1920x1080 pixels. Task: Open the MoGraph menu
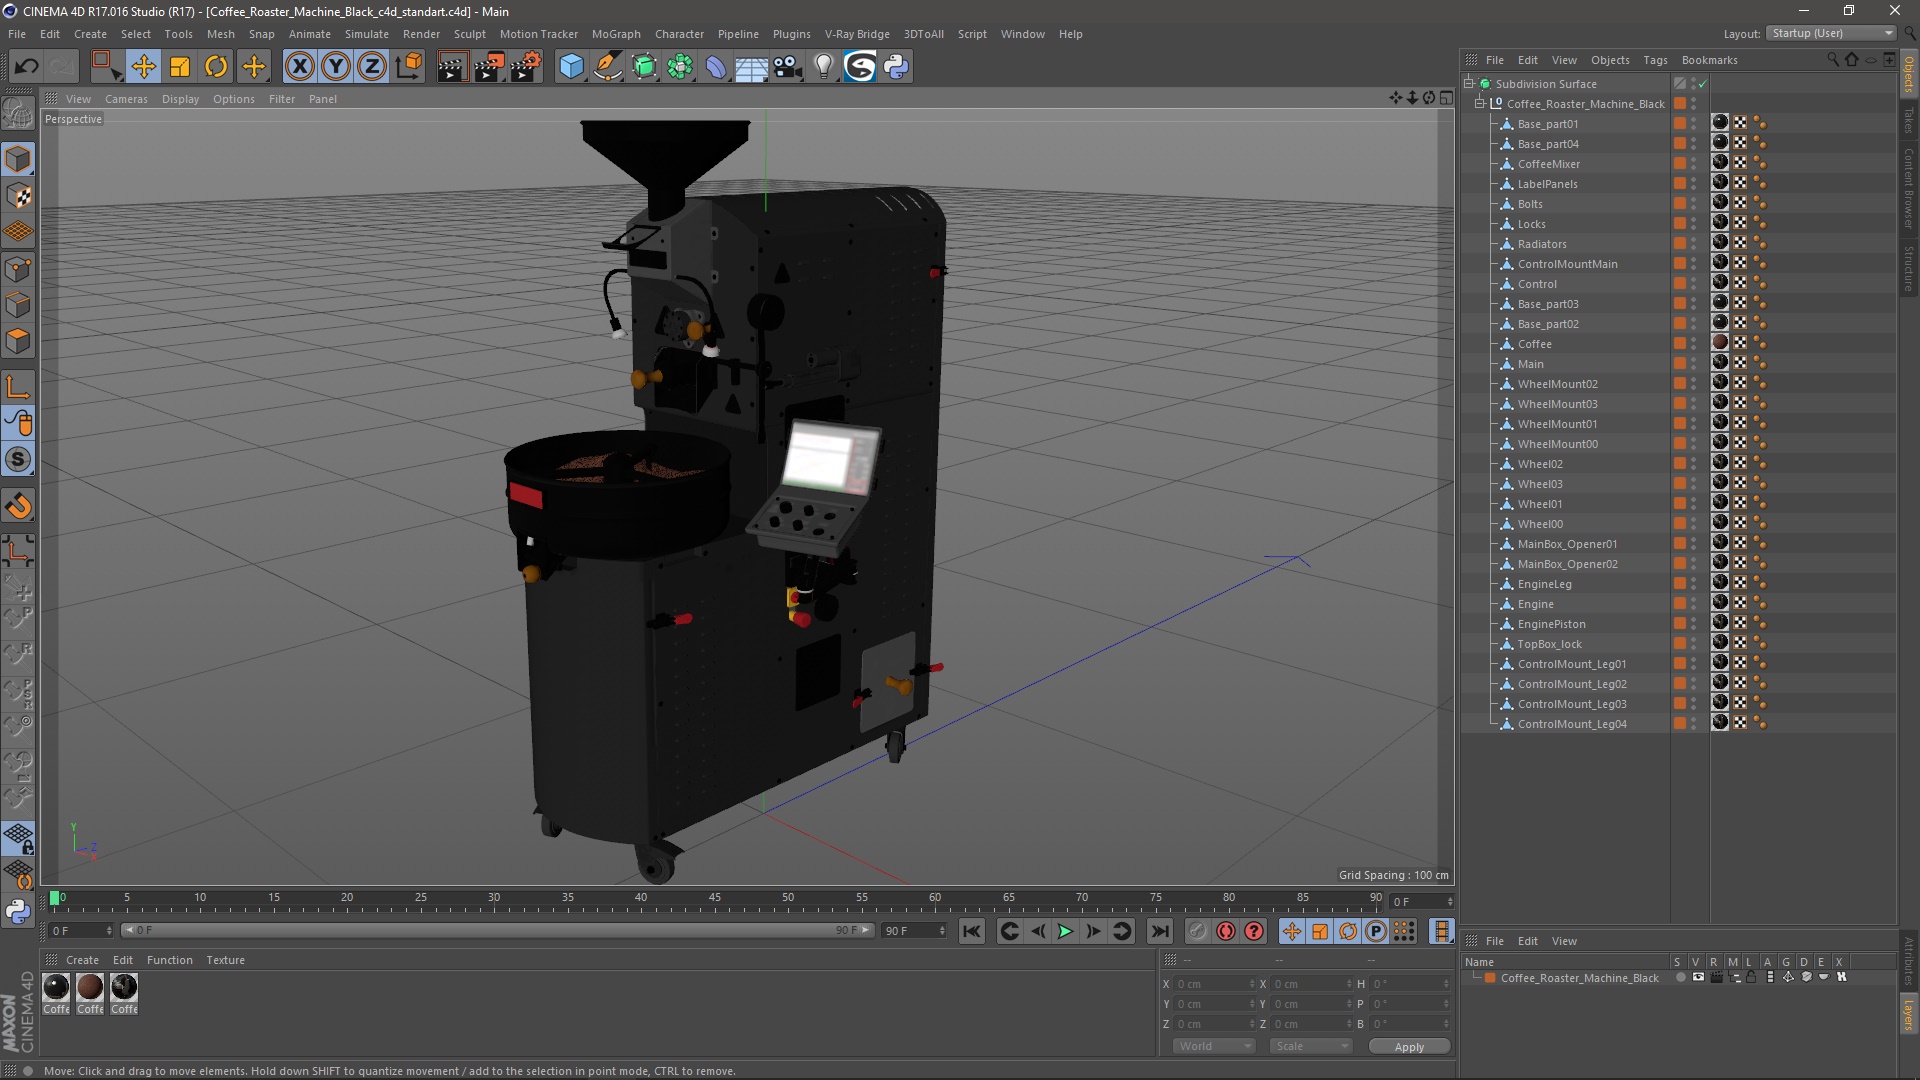616,34
